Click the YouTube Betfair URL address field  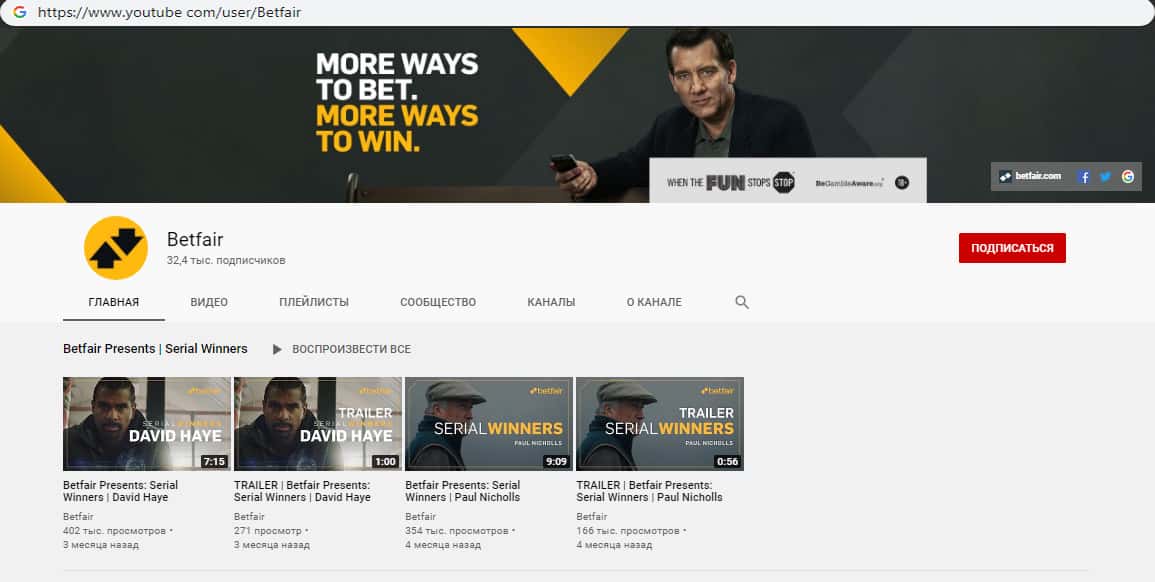coord(578,13)
